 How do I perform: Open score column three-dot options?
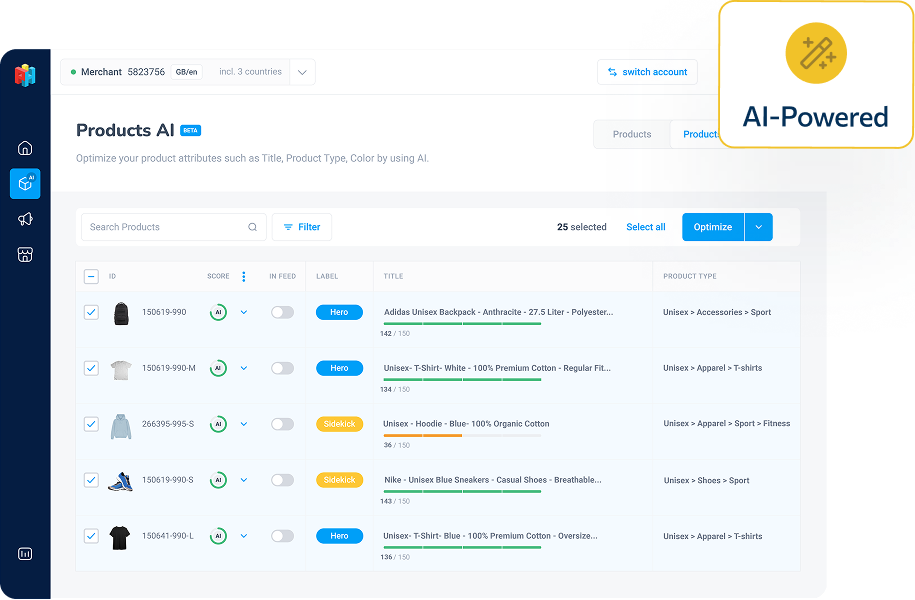coord(244,277)
